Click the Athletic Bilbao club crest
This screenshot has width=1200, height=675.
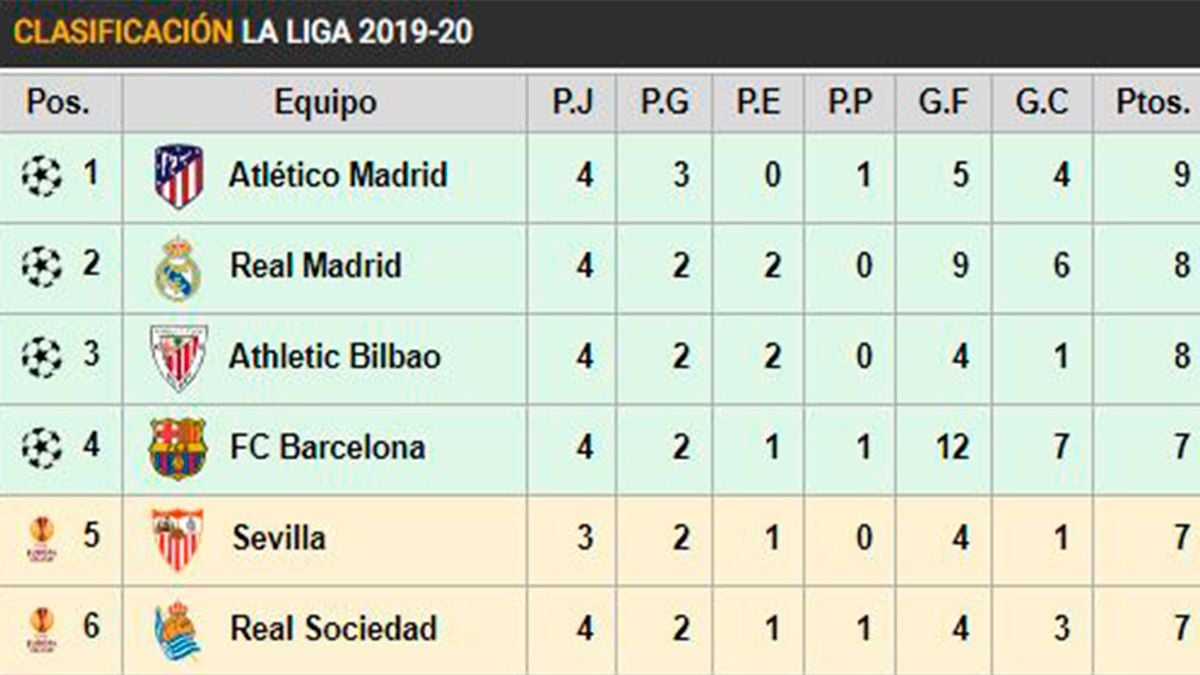coord(179,357)
